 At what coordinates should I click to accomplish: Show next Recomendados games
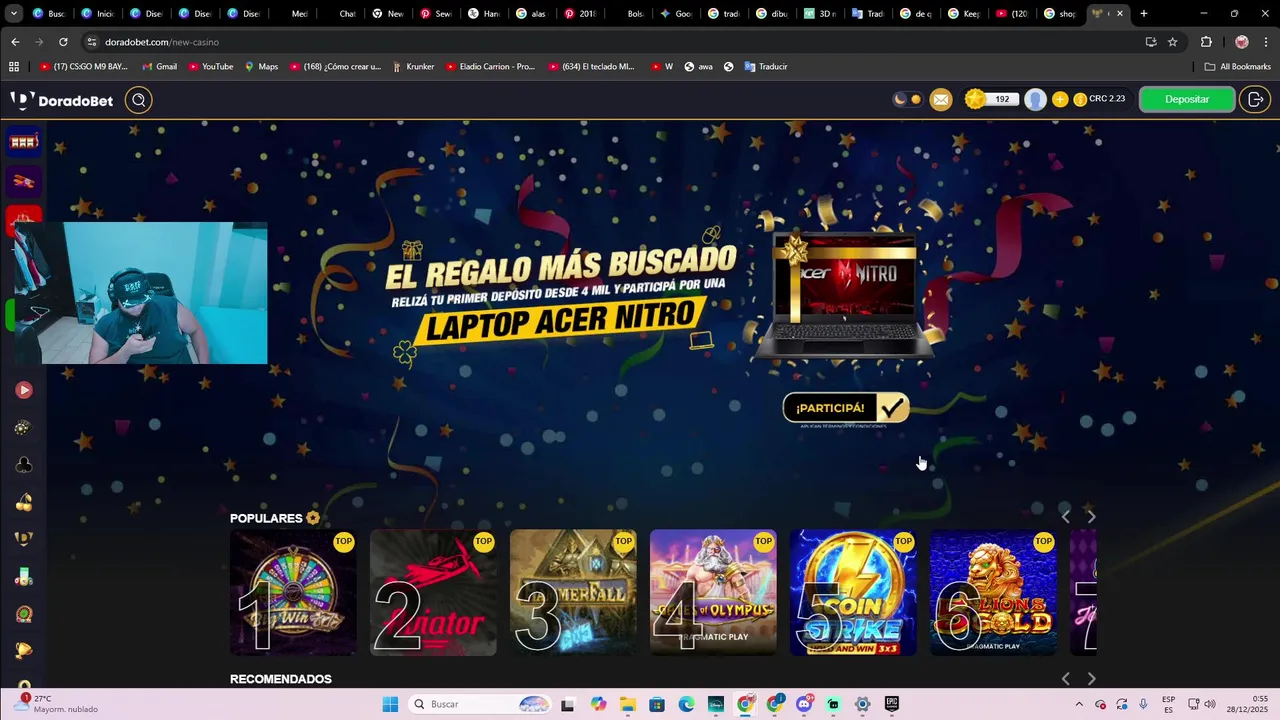[x=1091, y=679]
